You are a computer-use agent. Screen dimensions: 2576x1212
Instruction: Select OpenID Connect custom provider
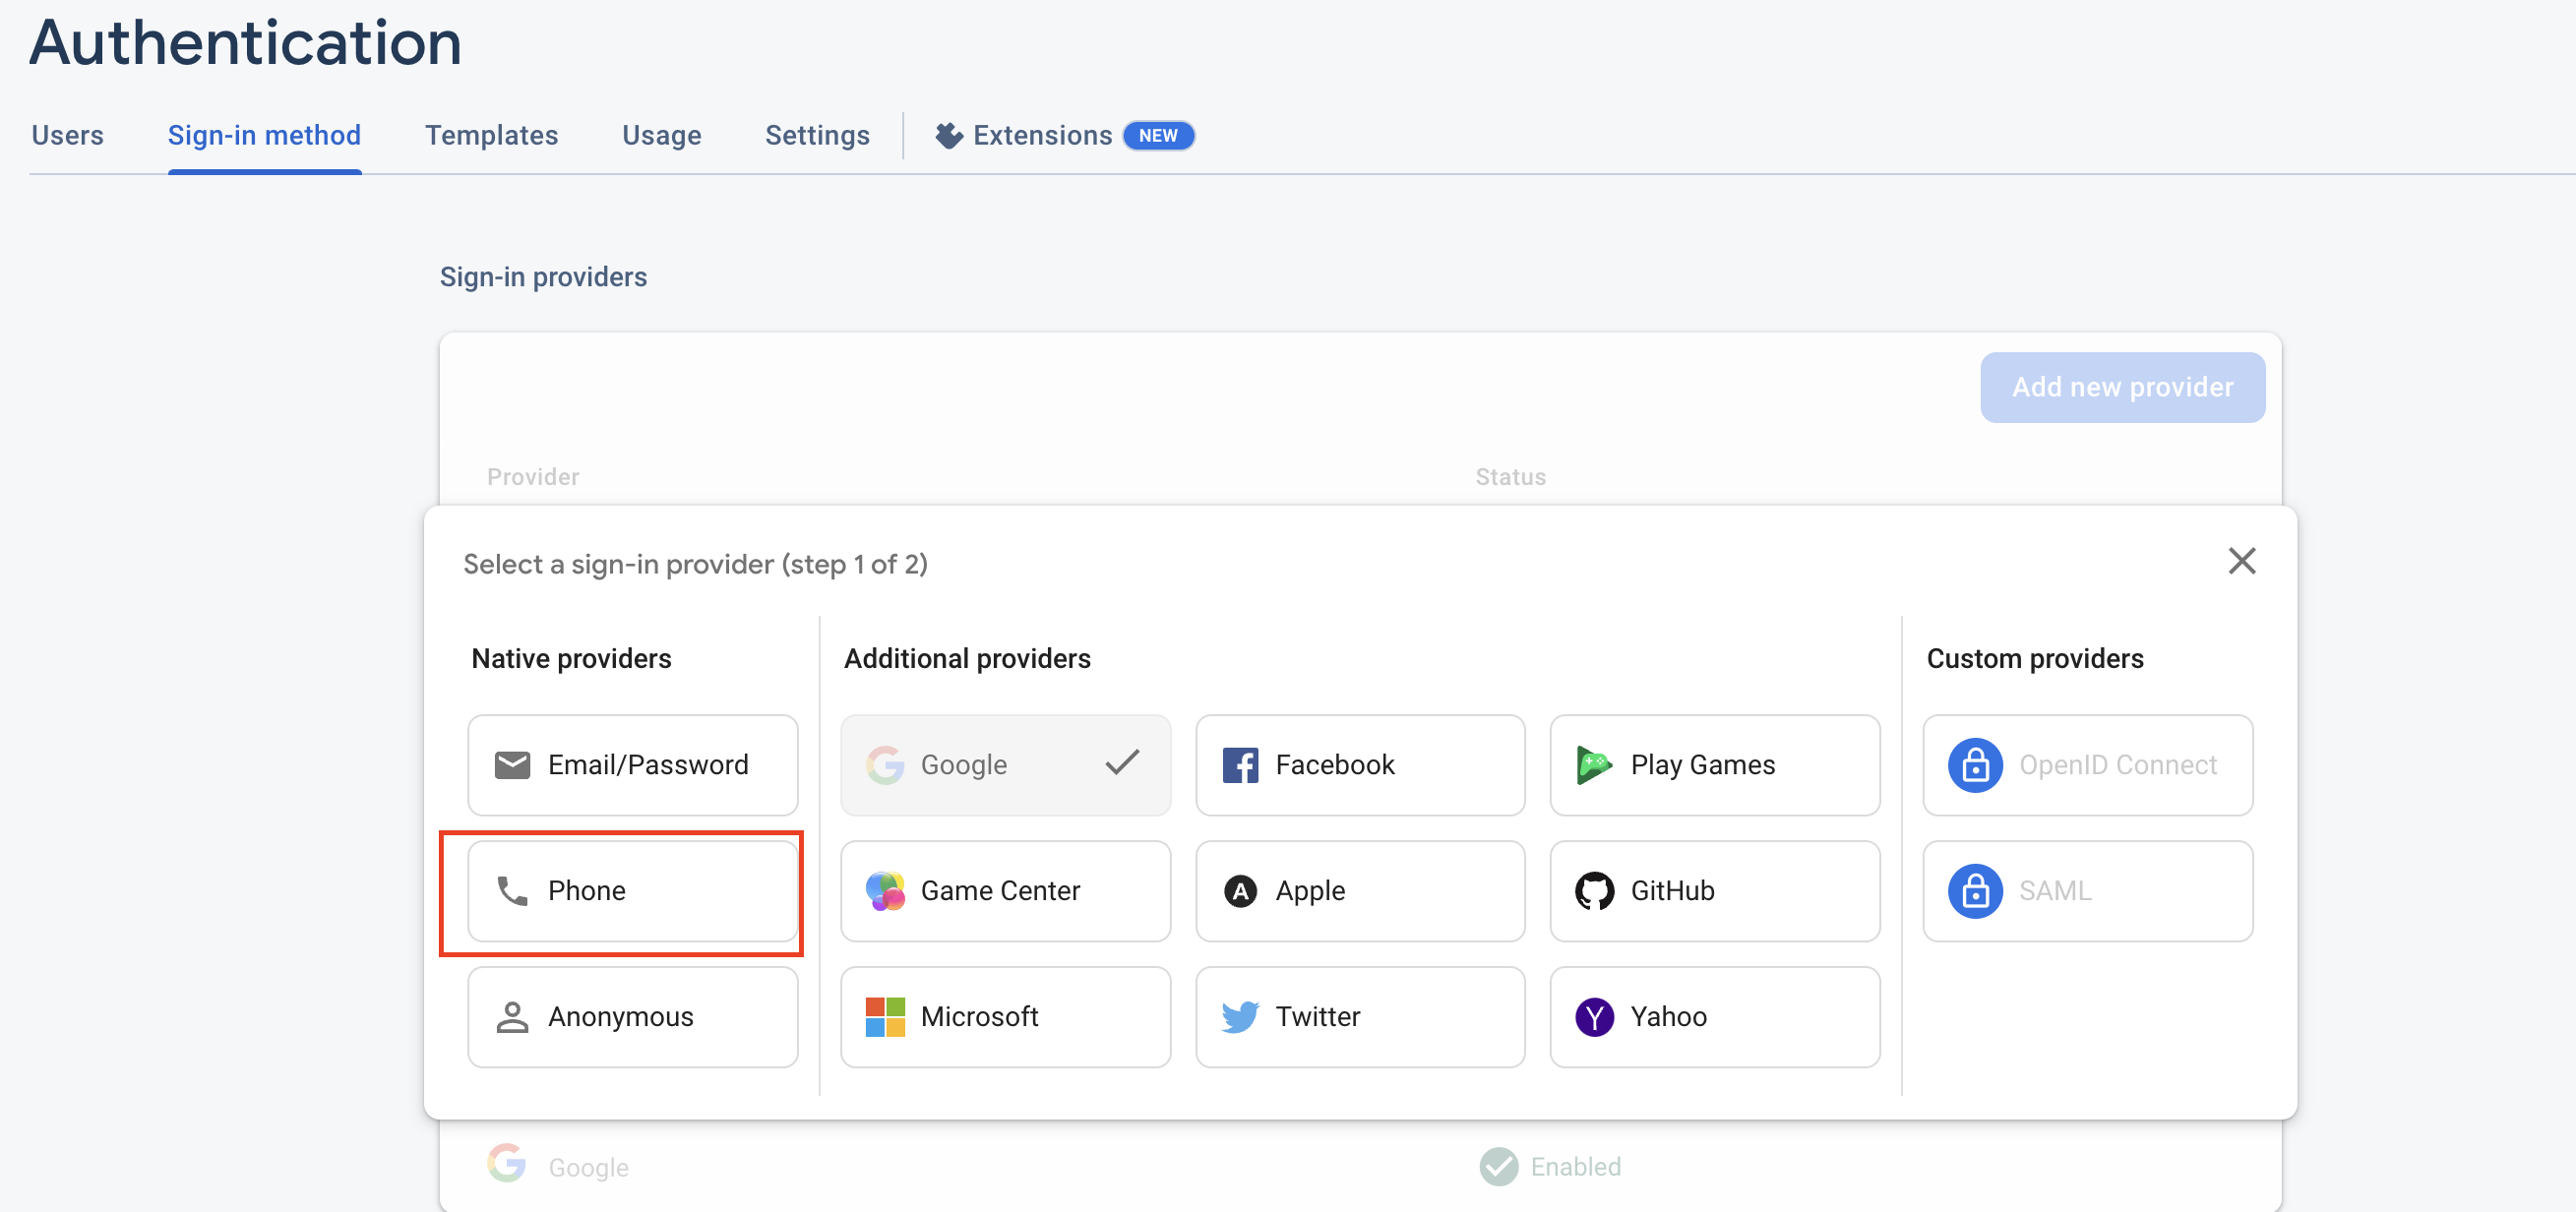pyautogui.click(x=2087, y=764)
